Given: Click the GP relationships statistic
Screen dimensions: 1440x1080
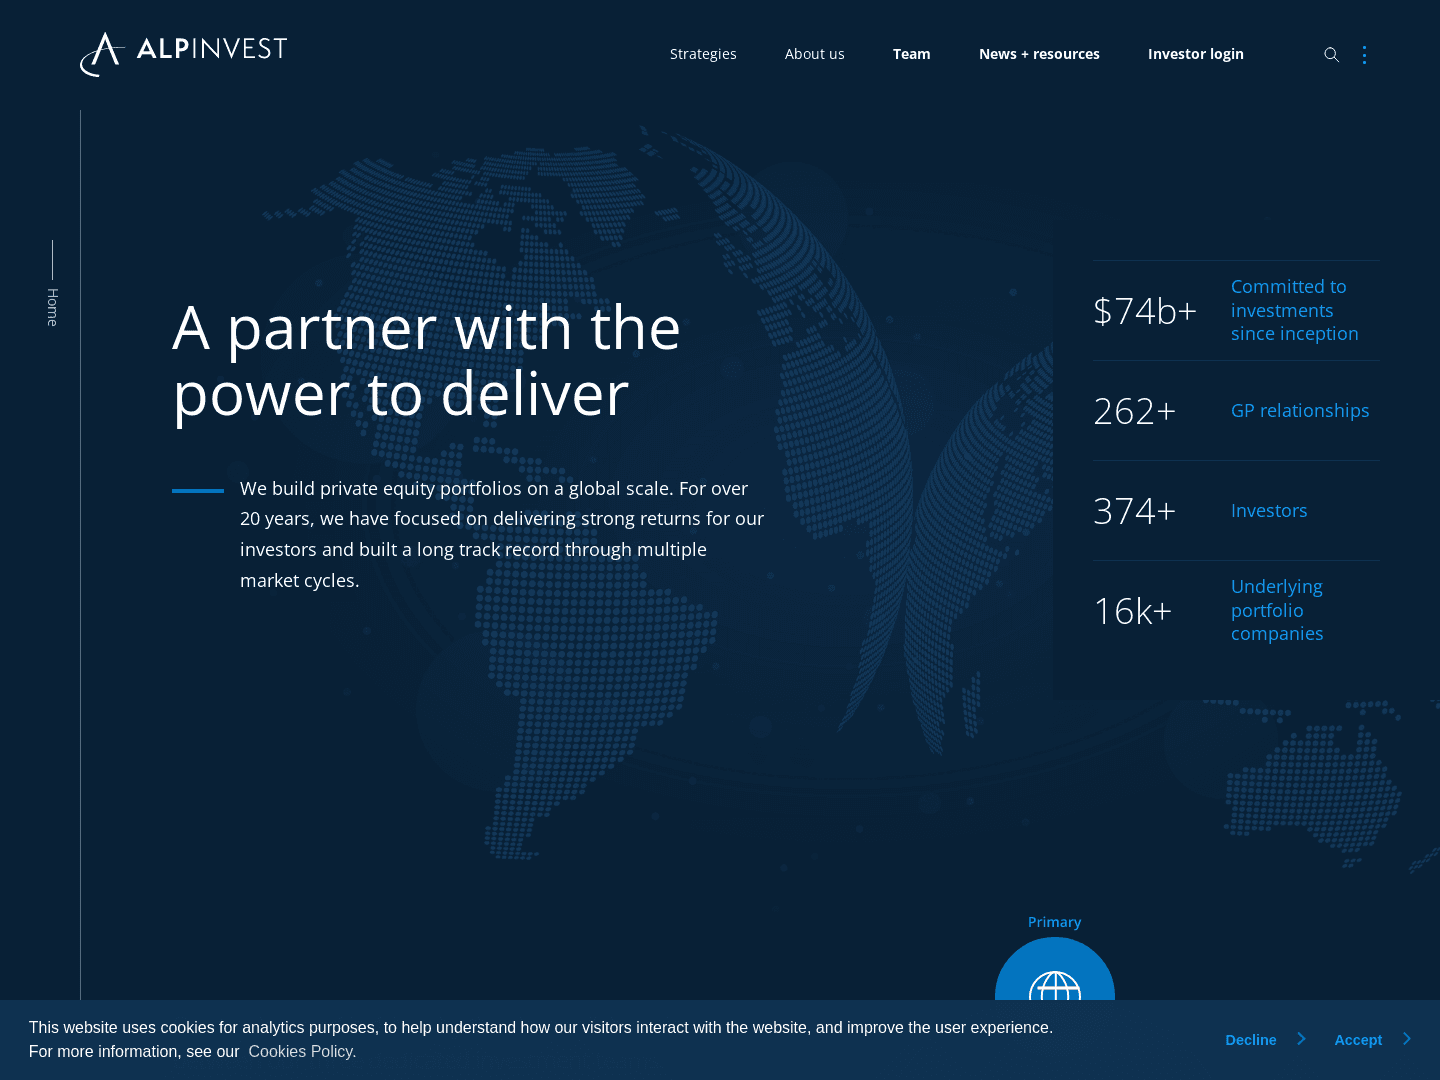Looking at the screenshot, I should tap(1299, 411).
